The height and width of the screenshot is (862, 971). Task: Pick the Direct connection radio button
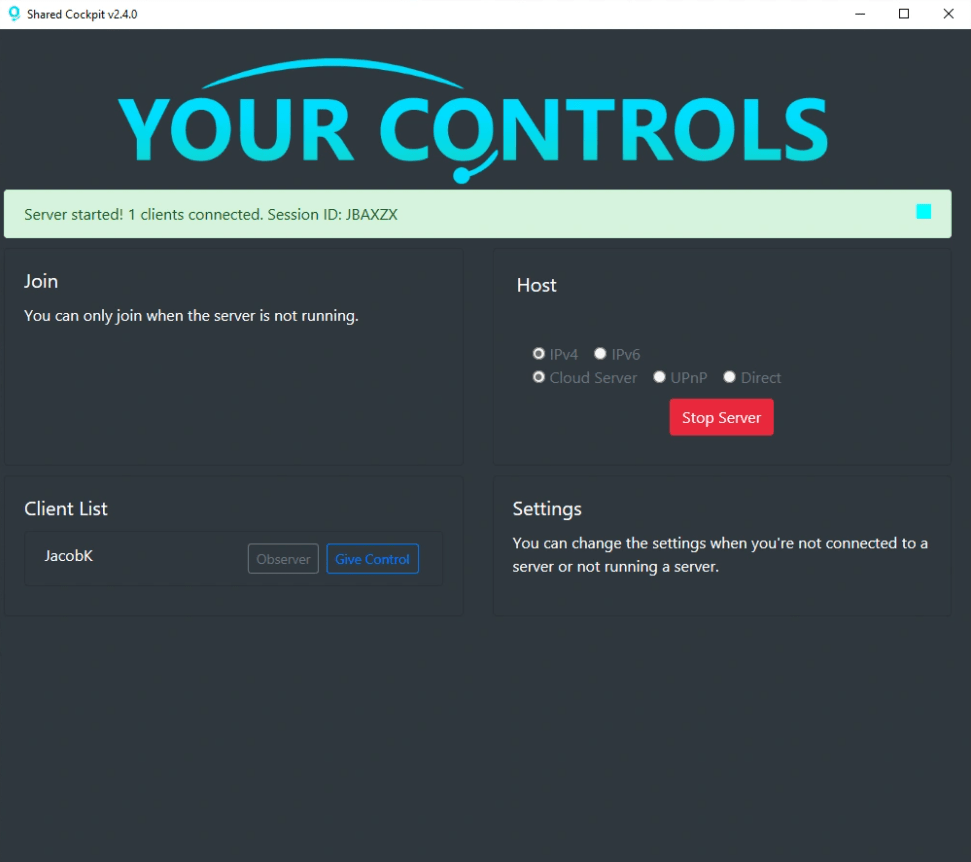click(x=730, y=378)
